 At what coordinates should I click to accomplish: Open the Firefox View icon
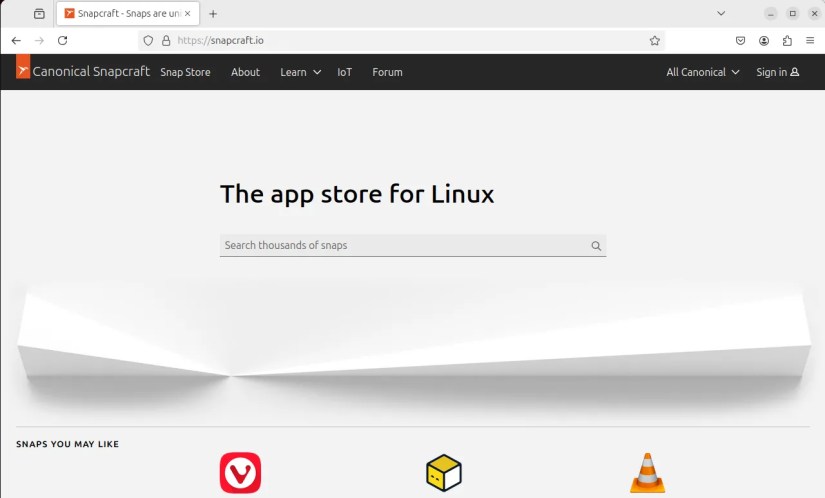(x=39, y=14)
